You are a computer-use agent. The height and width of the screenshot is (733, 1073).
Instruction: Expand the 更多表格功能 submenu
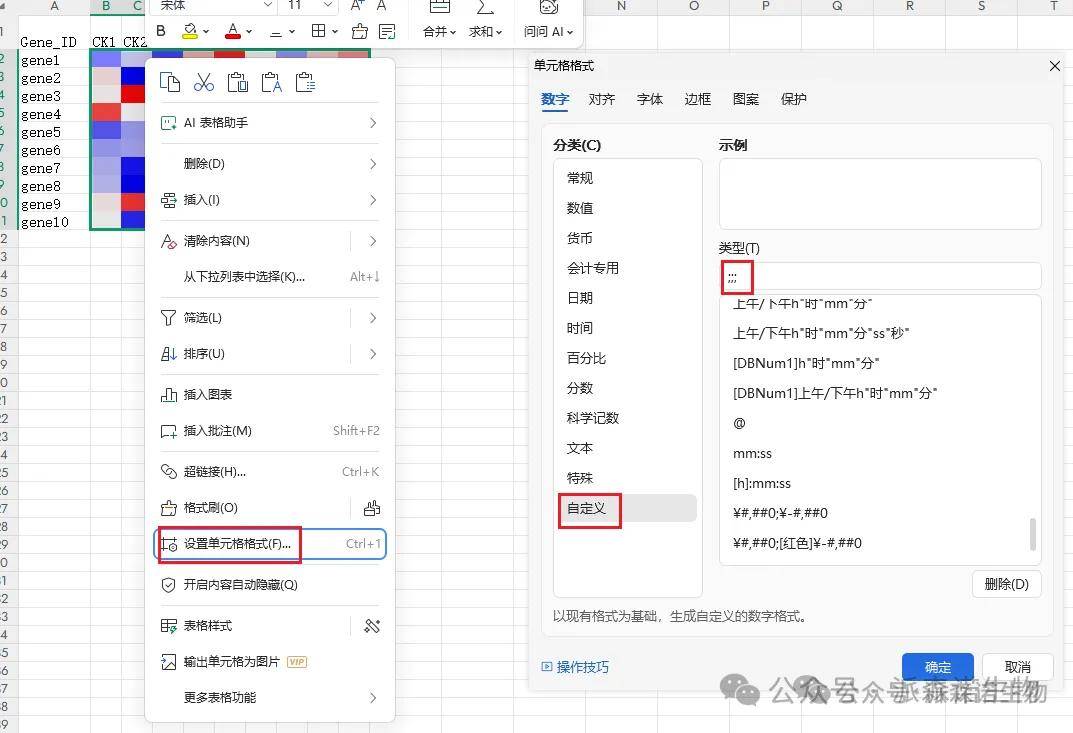point(372,698)
